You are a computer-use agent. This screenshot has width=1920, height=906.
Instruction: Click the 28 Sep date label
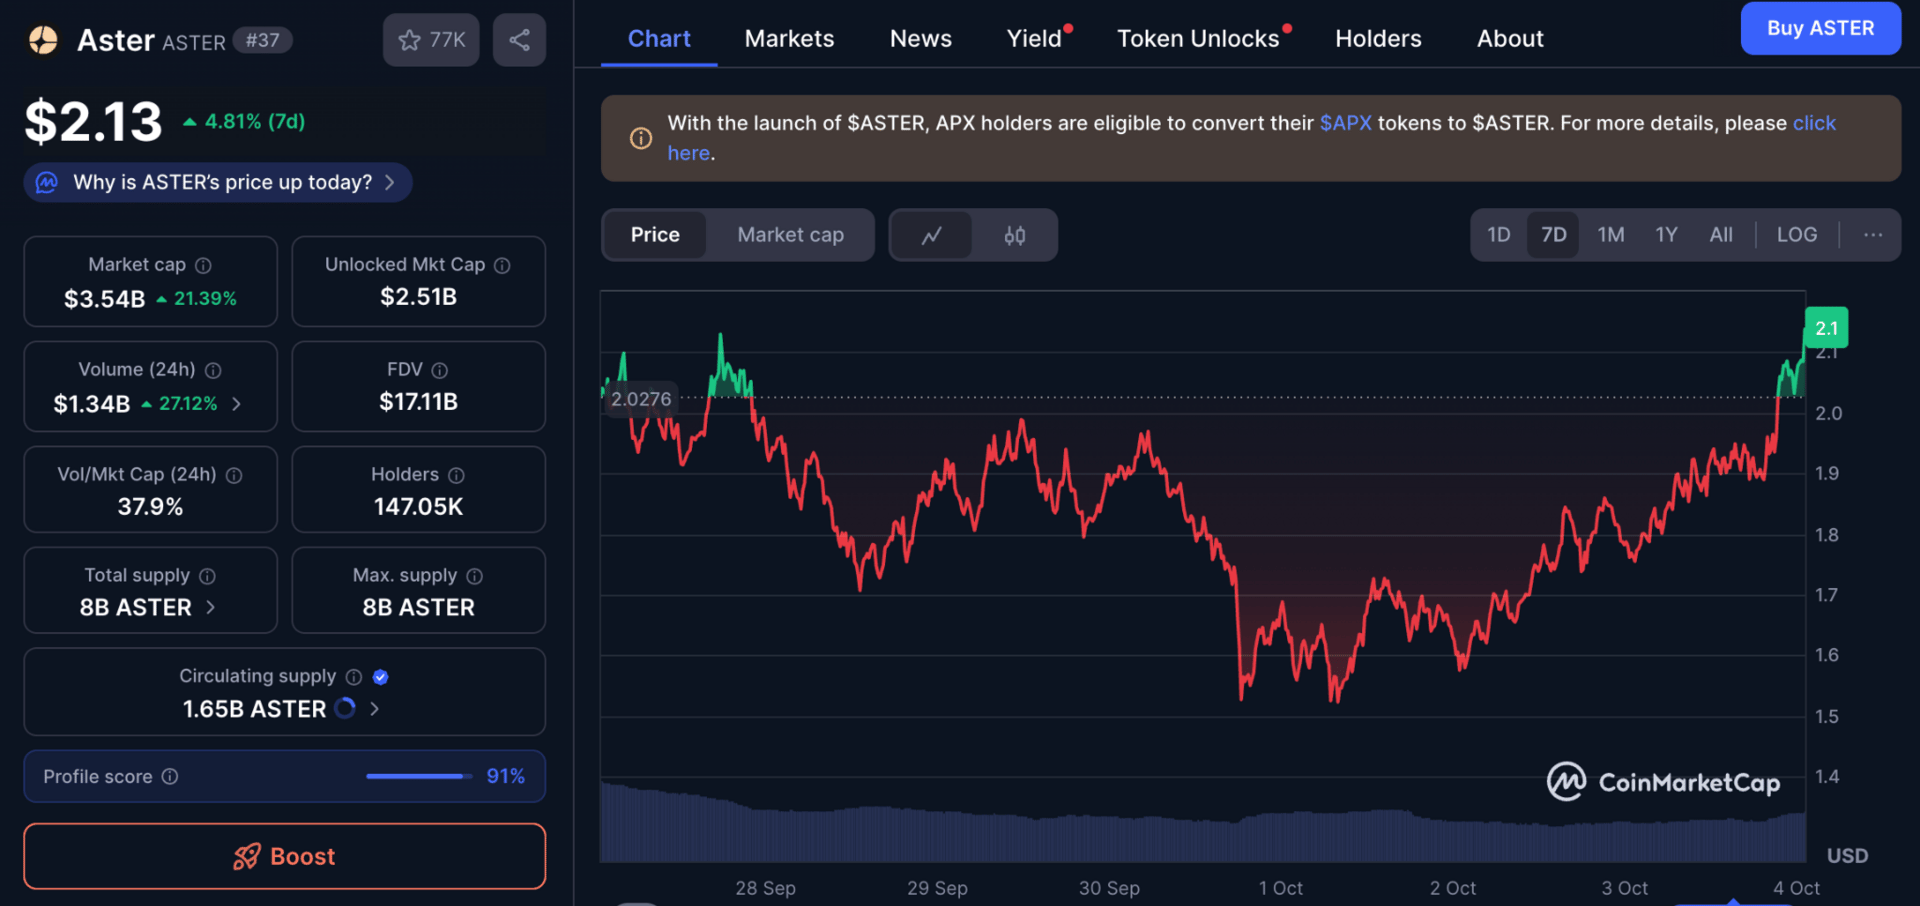766,888
